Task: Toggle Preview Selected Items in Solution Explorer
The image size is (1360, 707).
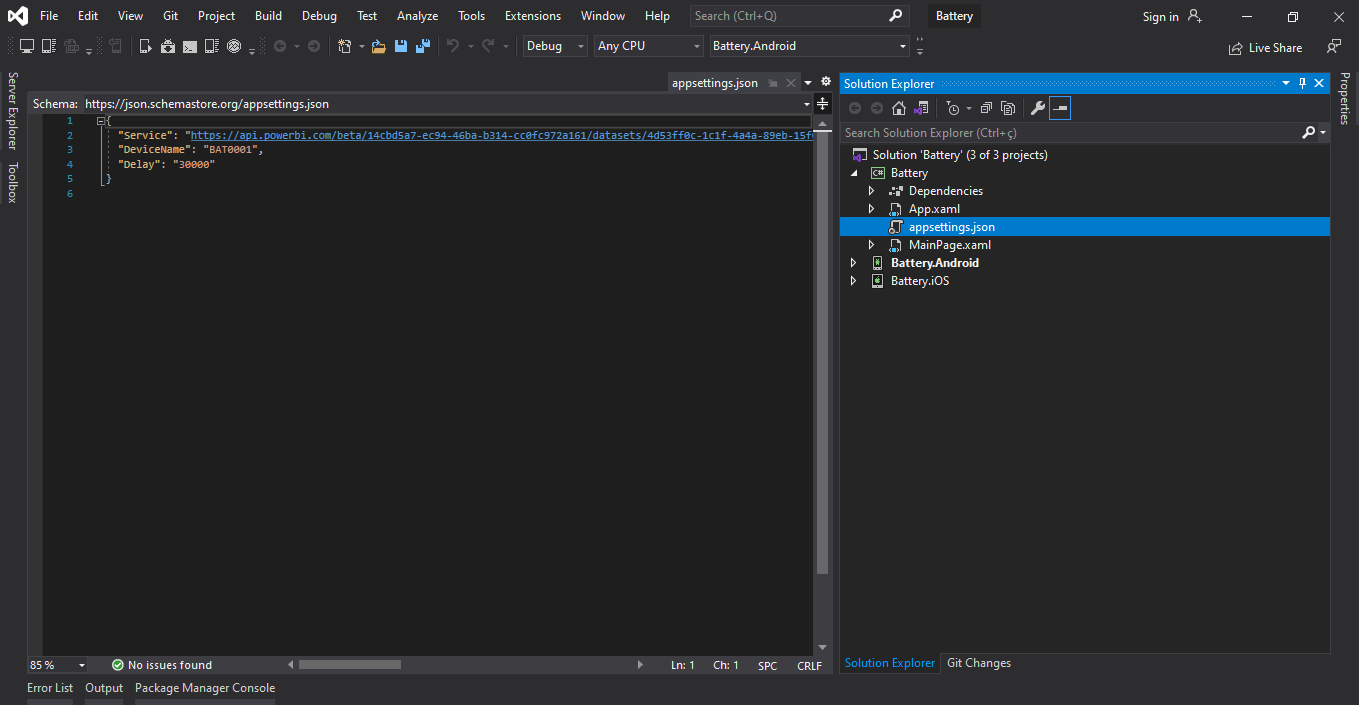Action: tap(1008, 107)
